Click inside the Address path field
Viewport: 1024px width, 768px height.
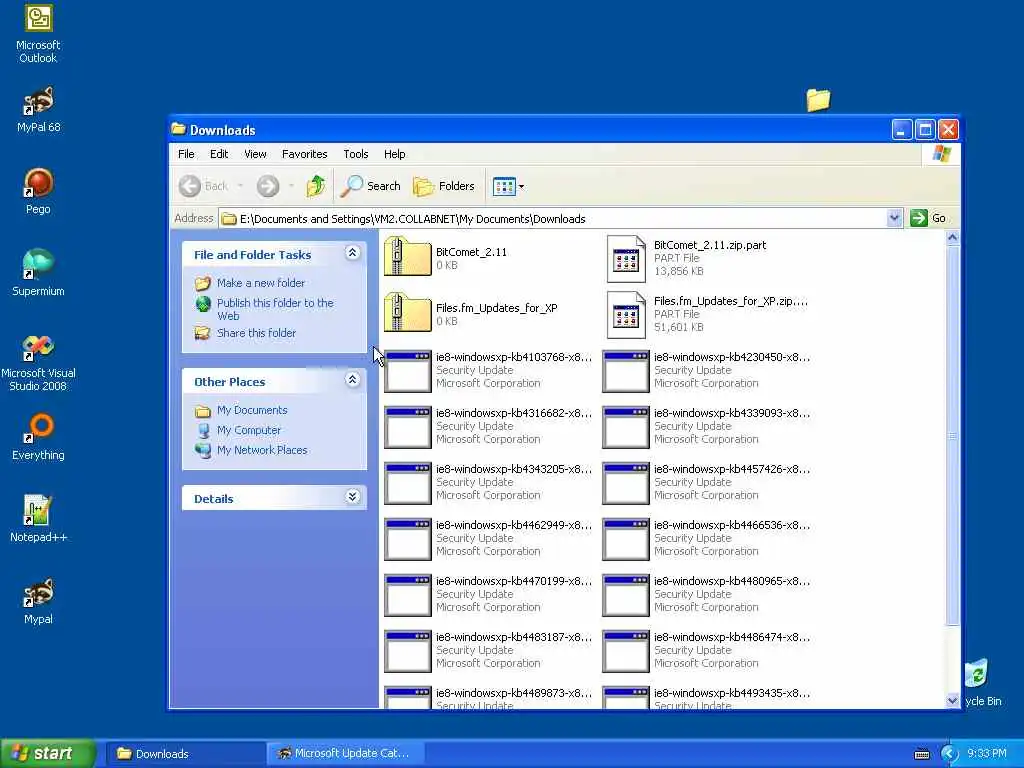click(553, 219)
